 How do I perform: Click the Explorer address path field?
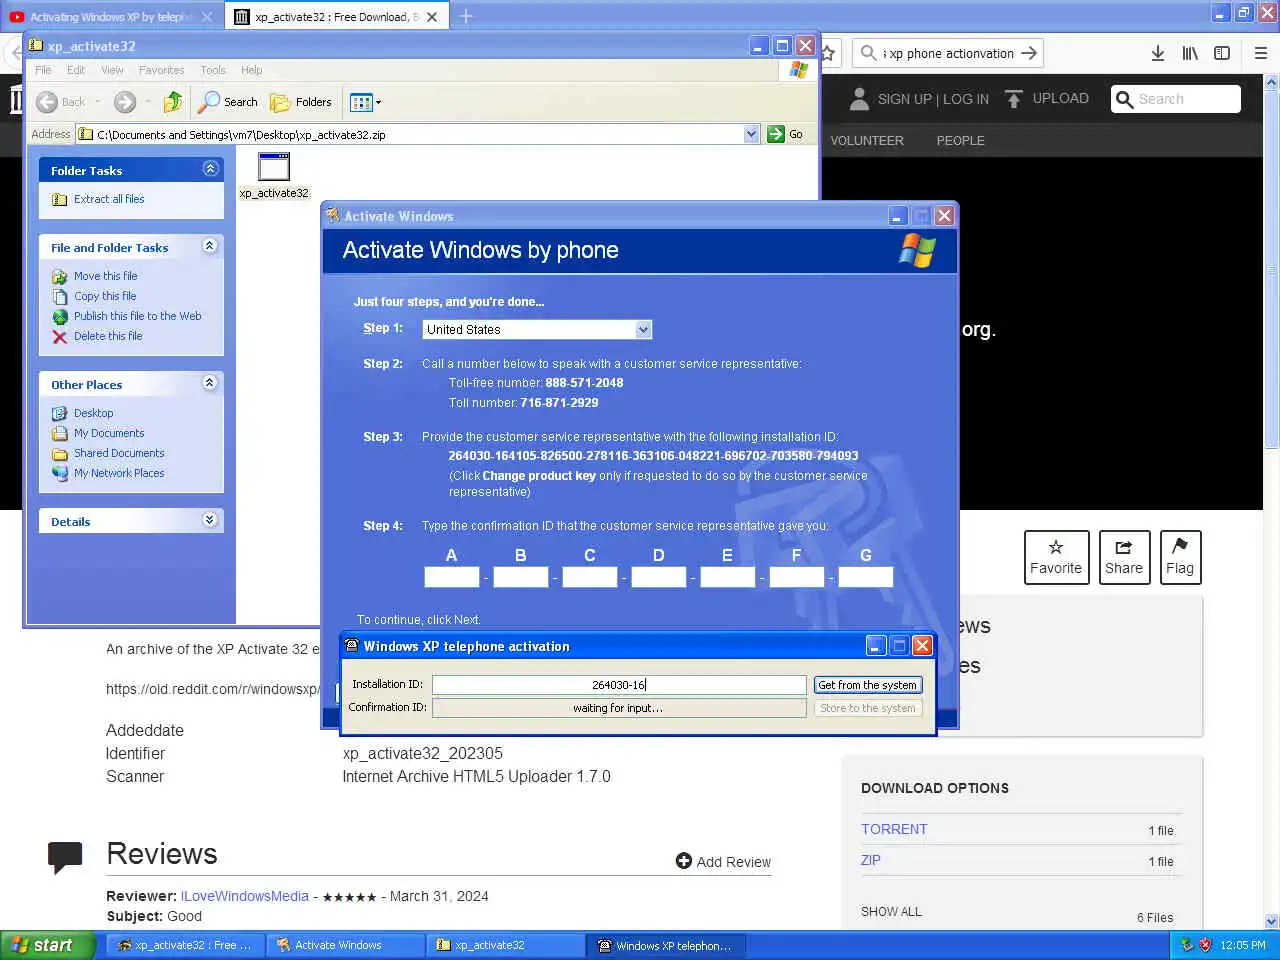(x=410, y=134)
